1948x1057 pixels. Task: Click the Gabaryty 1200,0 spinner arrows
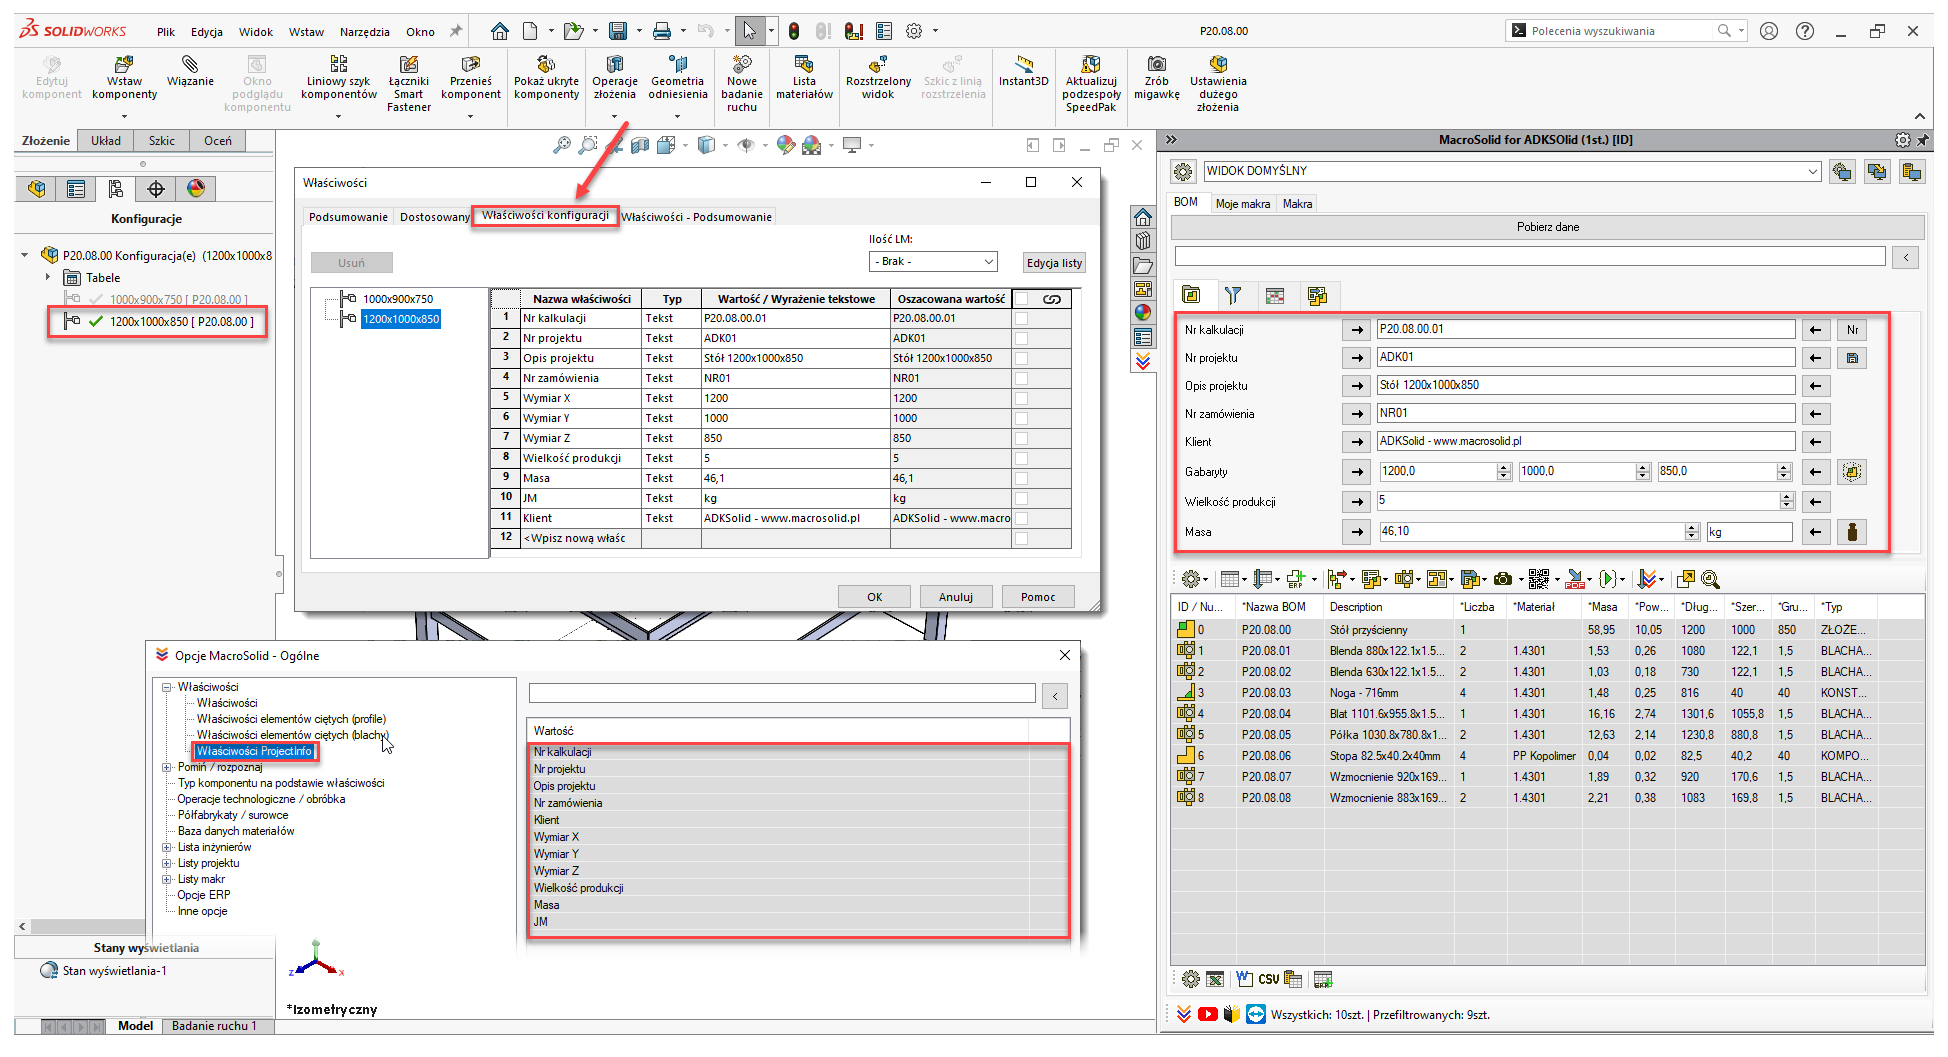(x=1504, y=472)
